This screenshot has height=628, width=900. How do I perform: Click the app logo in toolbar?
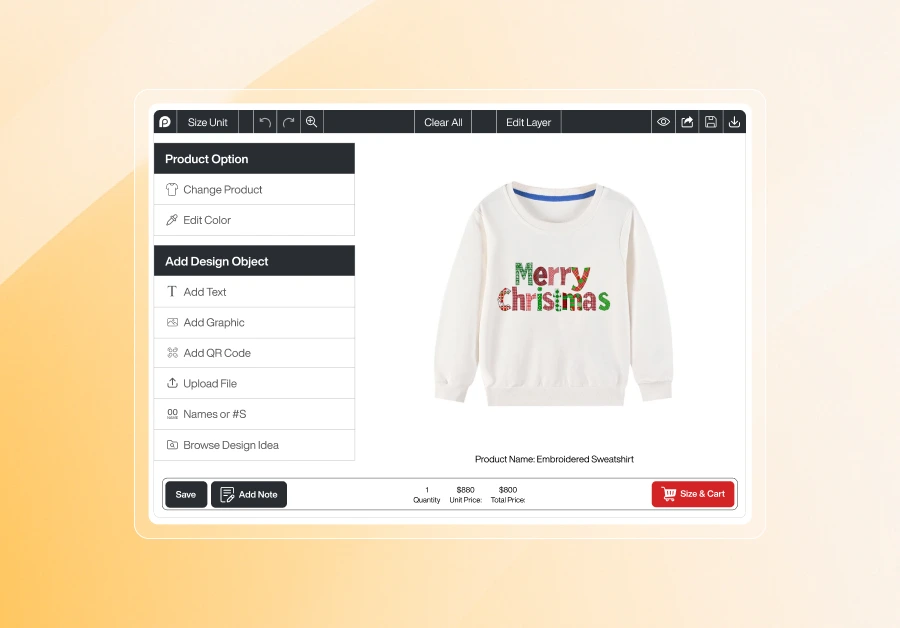pyautogui.click(x=165, y=122)
